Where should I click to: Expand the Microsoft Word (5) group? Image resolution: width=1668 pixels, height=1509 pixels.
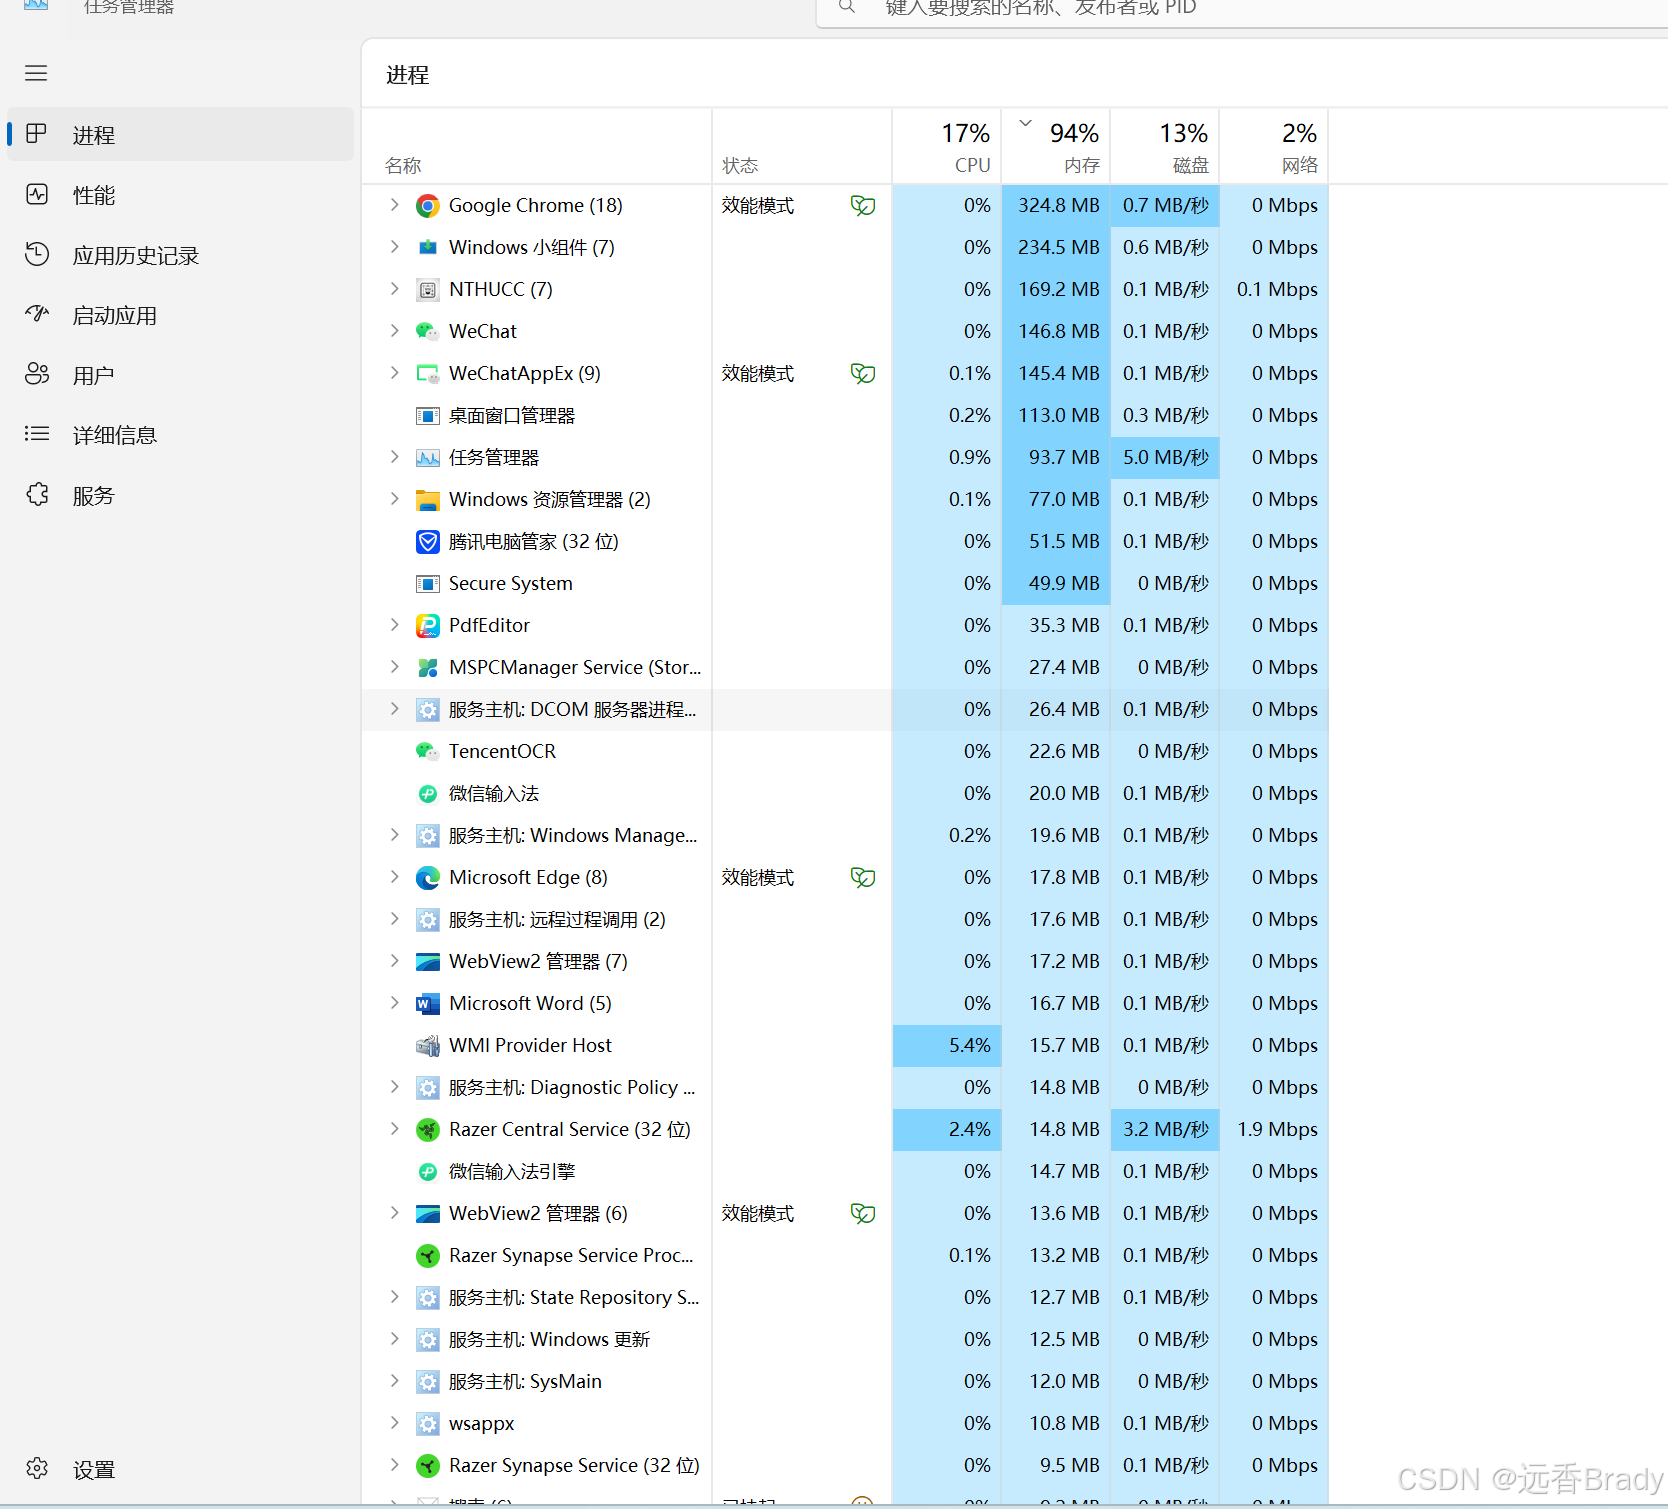tap(394, 1003)
